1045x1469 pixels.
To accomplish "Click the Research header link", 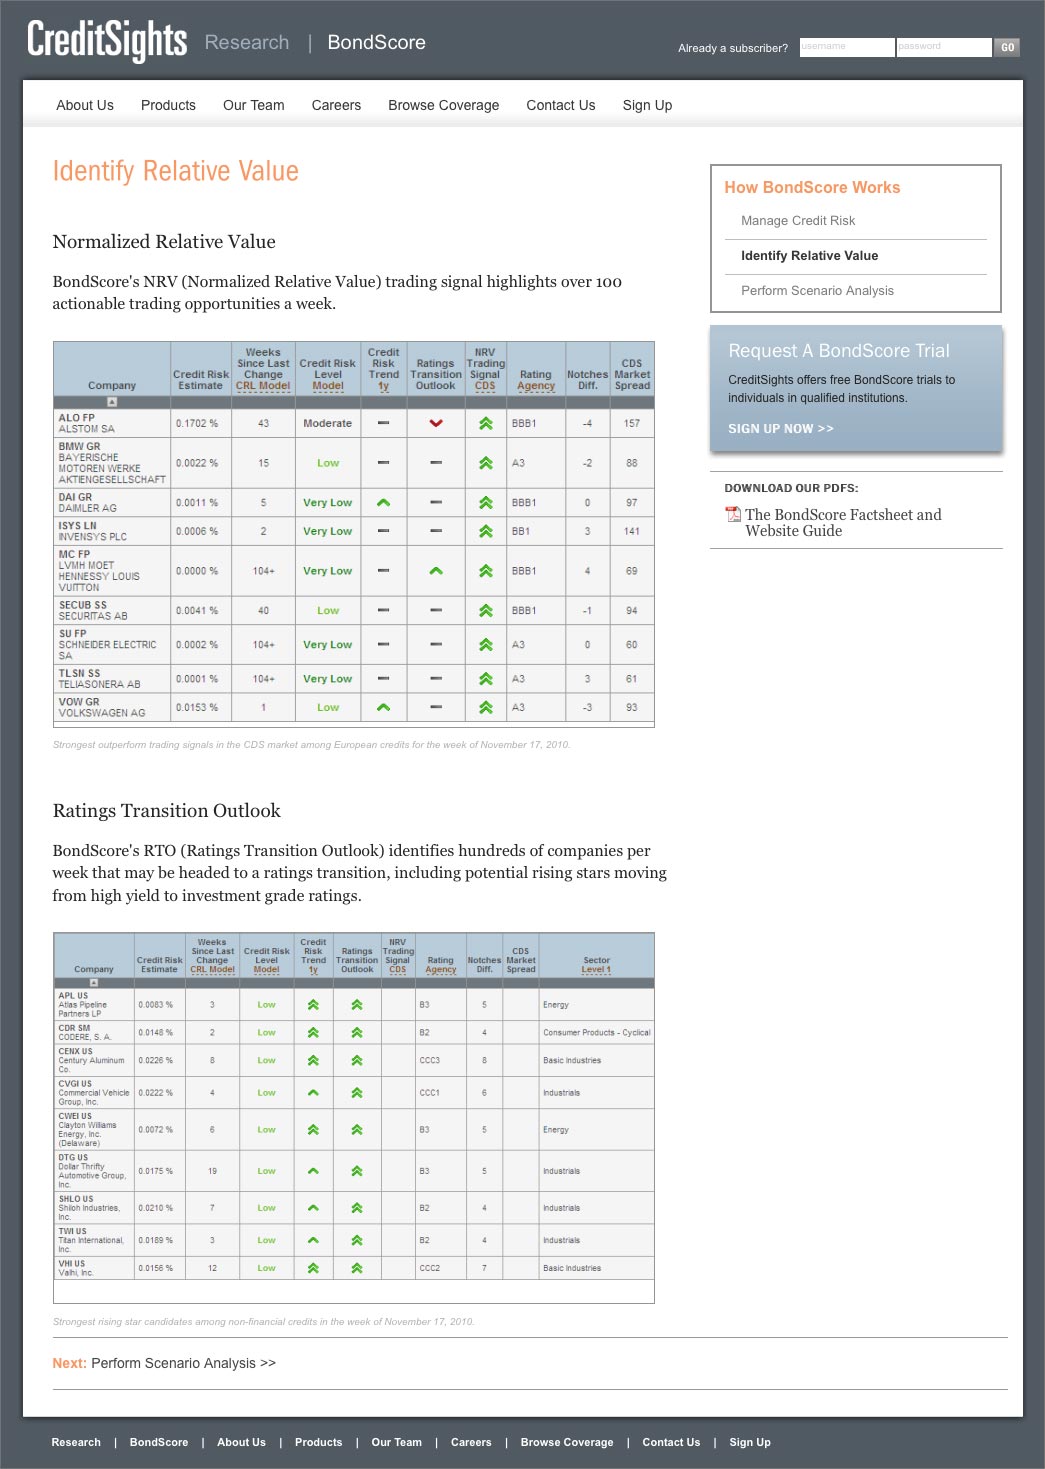I will pyautogui.click(x=247, y=42).
